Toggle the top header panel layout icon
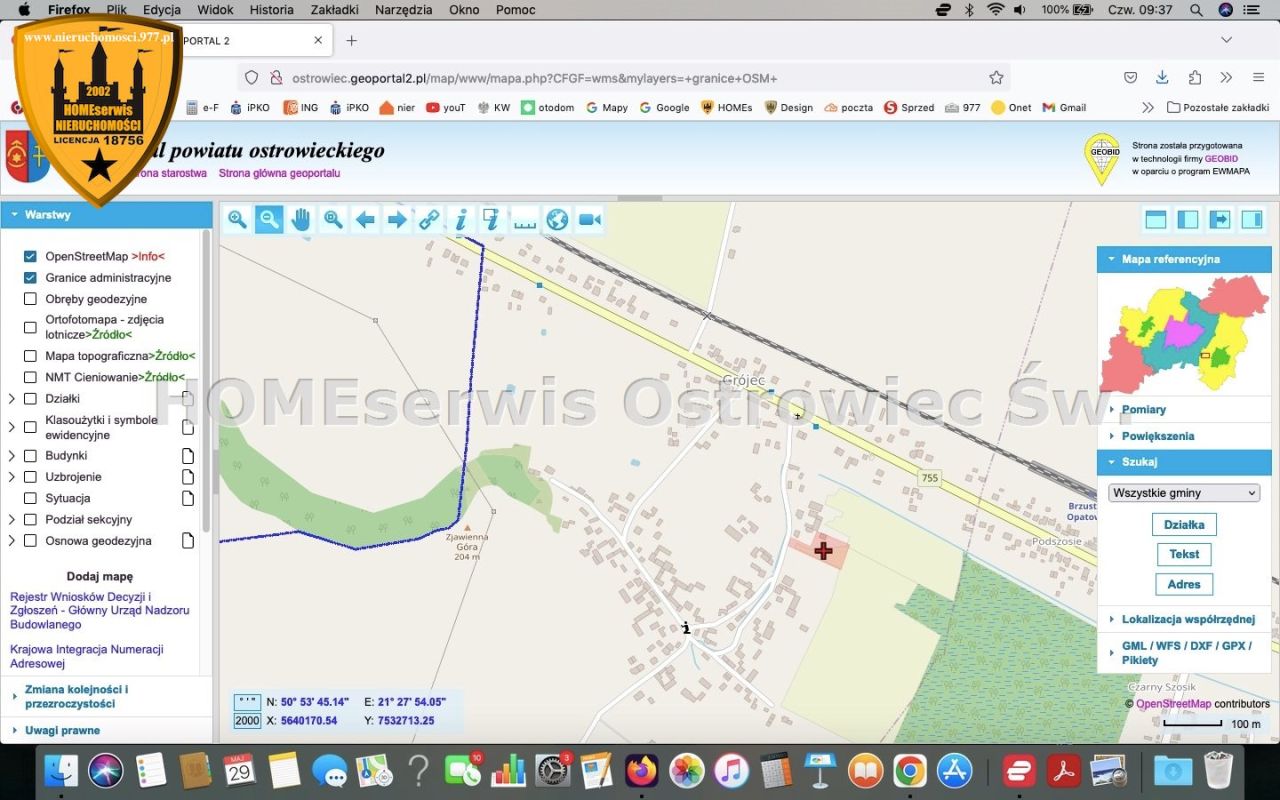Screen dimensions: 1280x800 [1156, 220]
